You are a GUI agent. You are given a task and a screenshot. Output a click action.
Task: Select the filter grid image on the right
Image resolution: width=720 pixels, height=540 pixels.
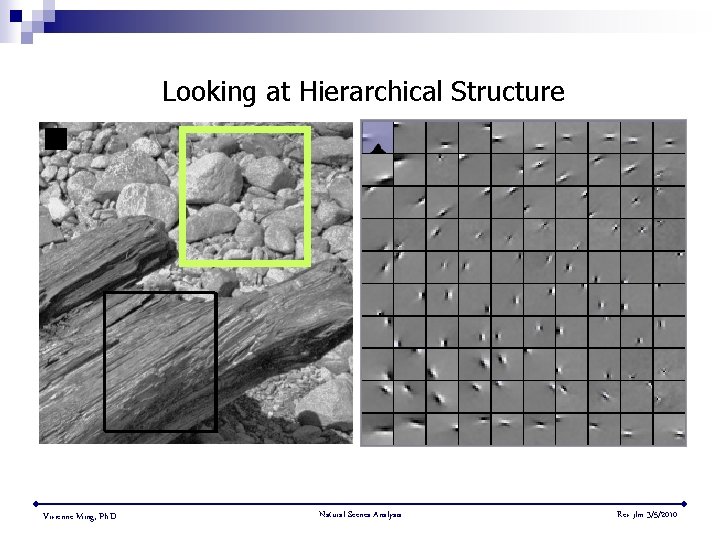click(523, 283)
